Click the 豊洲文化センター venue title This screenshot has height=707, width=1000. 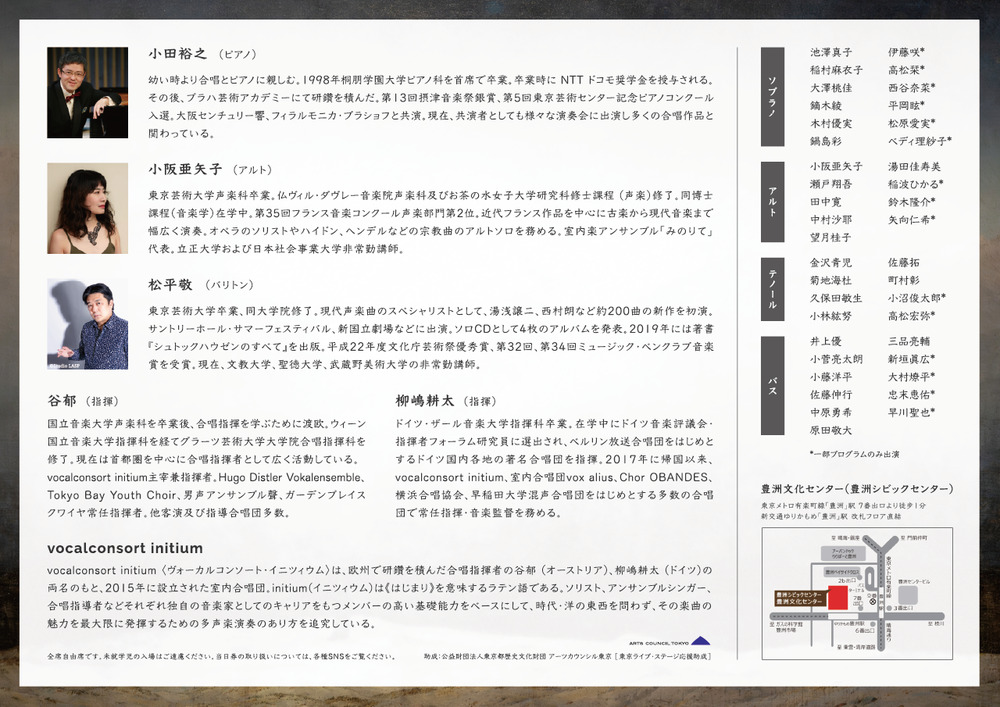click(856, 489)
